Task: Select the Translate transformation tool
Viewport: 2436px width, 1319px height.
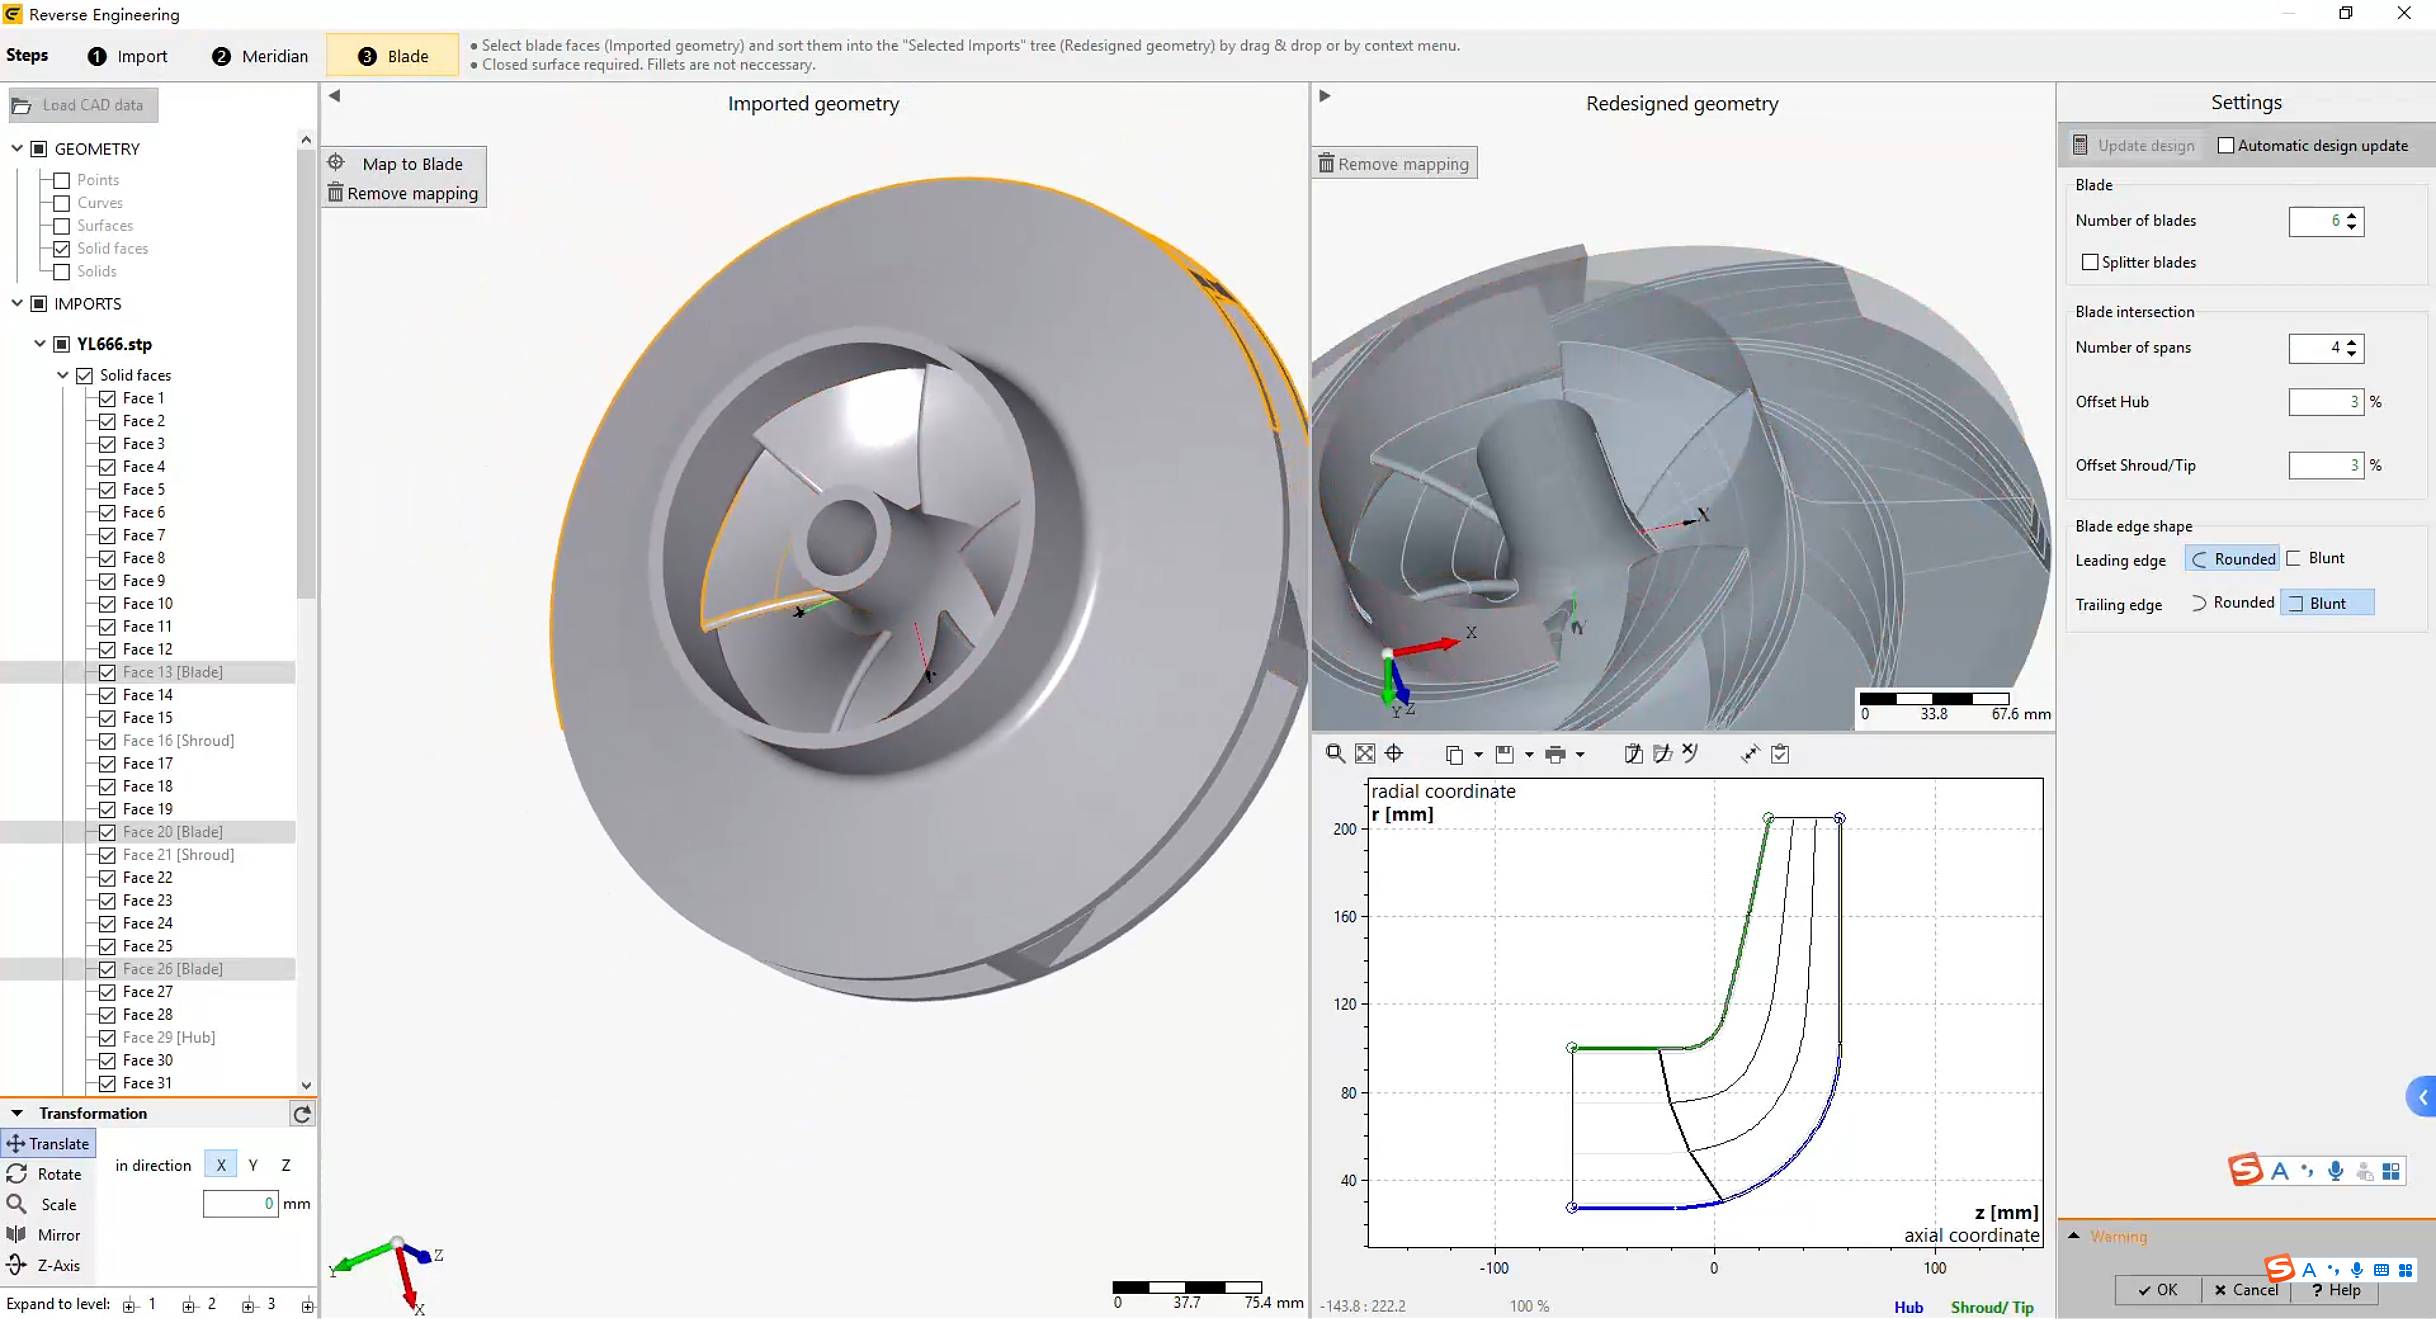Action: coord(48,1143)
